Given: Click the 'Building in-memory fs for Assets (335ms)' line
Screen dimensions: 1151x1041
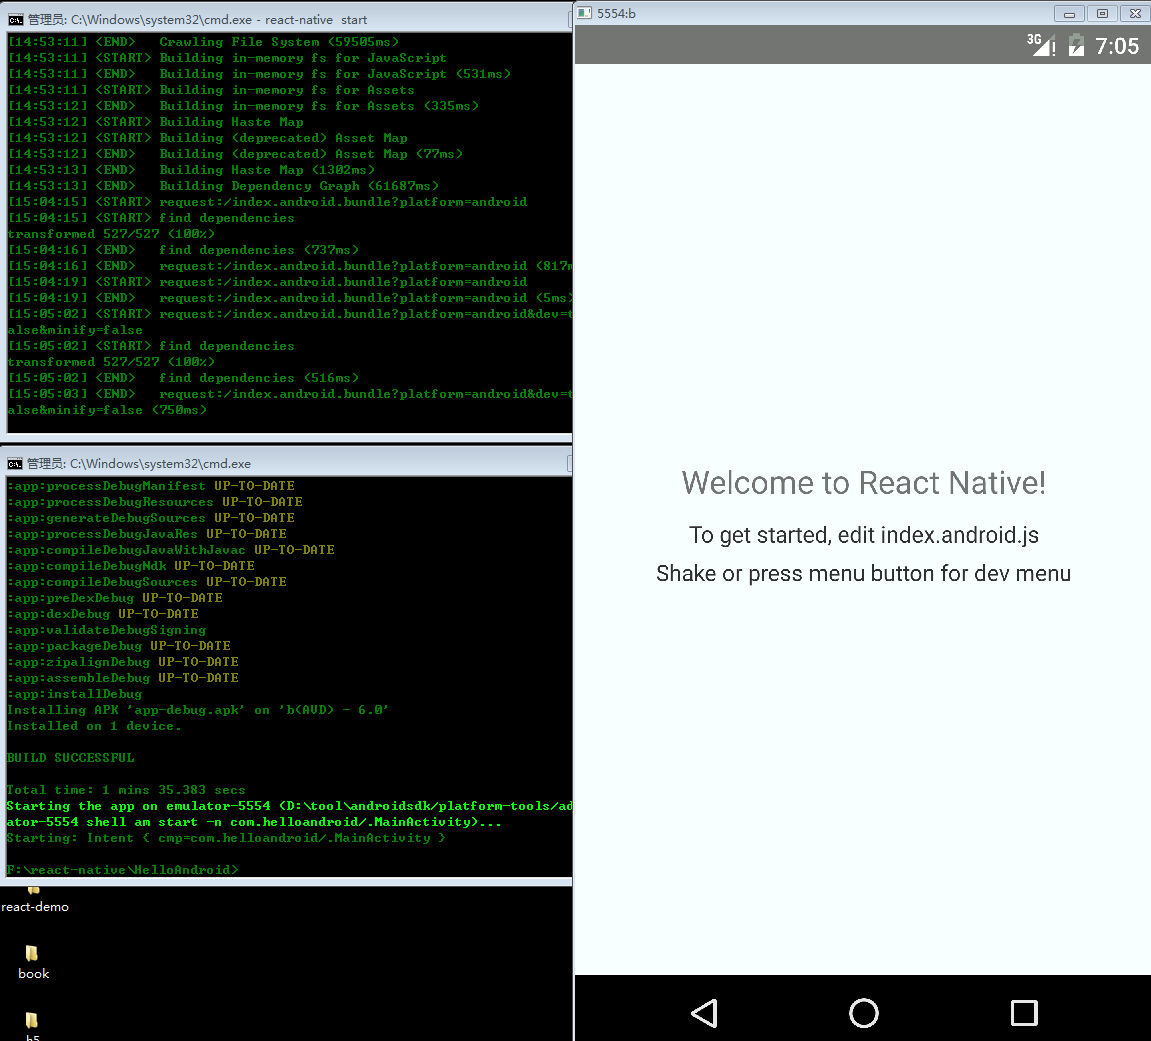Looking at the screenshot, I should (243, 106).
